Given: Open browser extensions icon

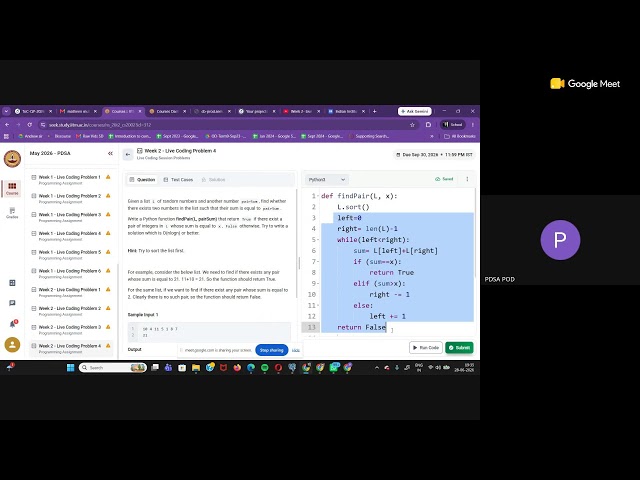Looking at the screenshot, I should tap(428, 125).
